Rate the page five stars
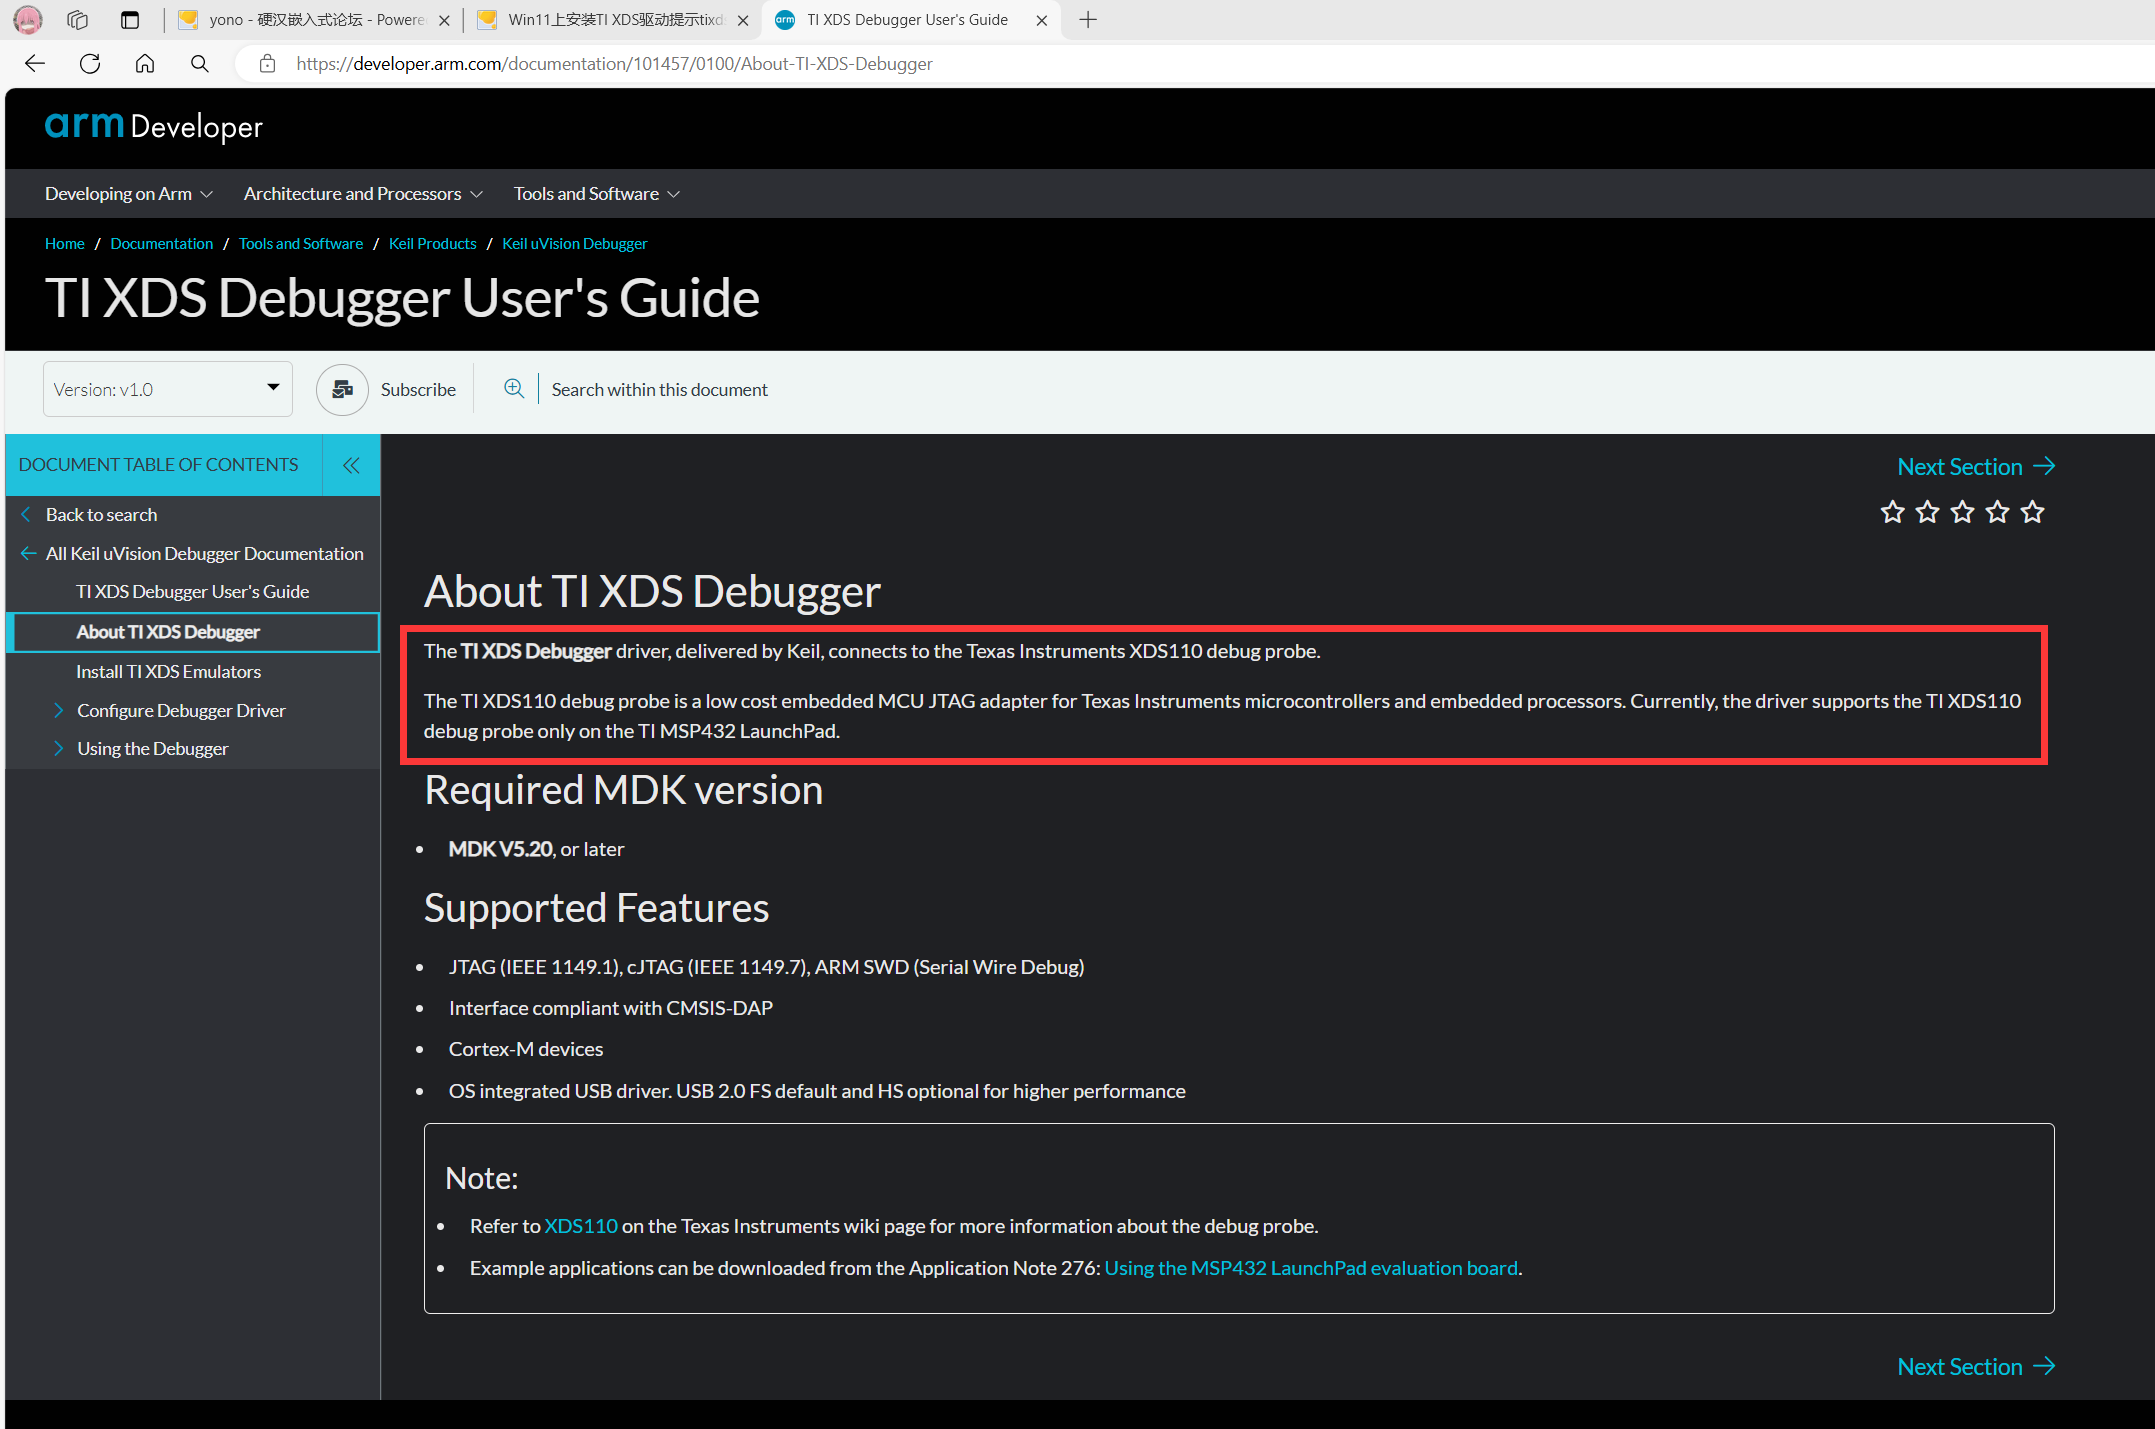Viewport: 2155px width, 1429px height. pos(2032,512)
